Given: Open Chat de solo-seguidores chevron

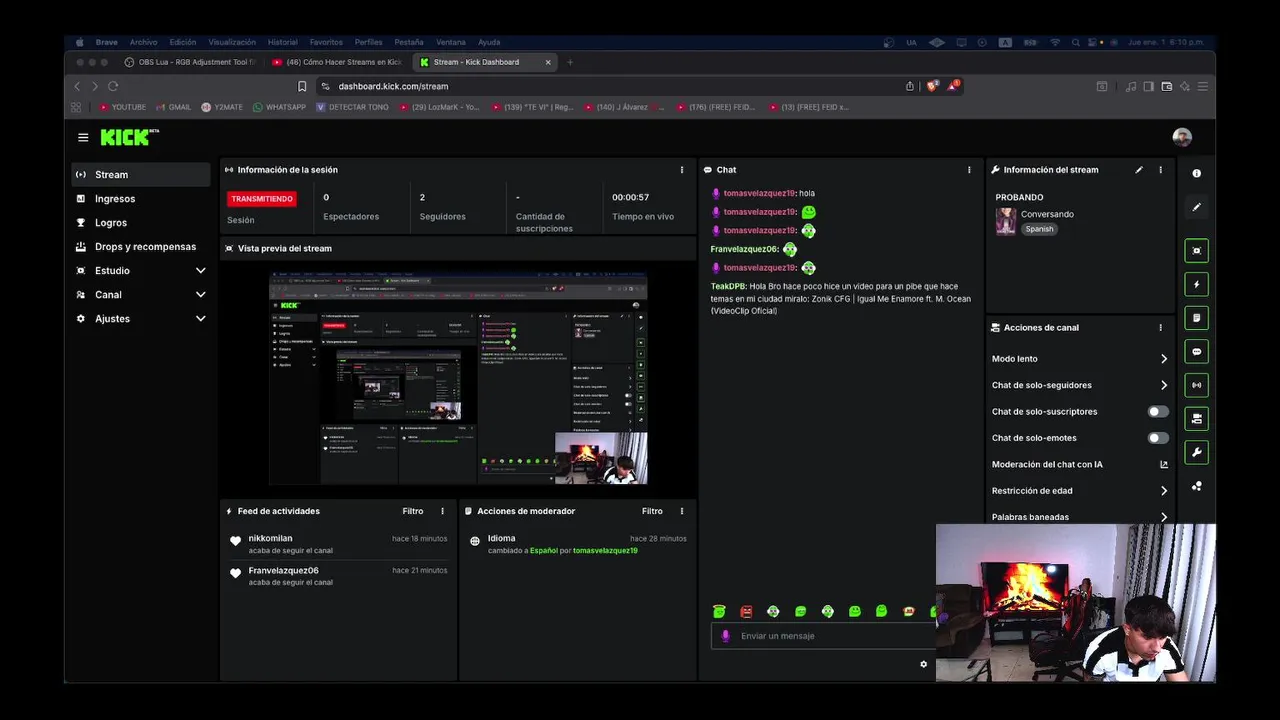Looking at the screenshot, I should pos(1164,385).
